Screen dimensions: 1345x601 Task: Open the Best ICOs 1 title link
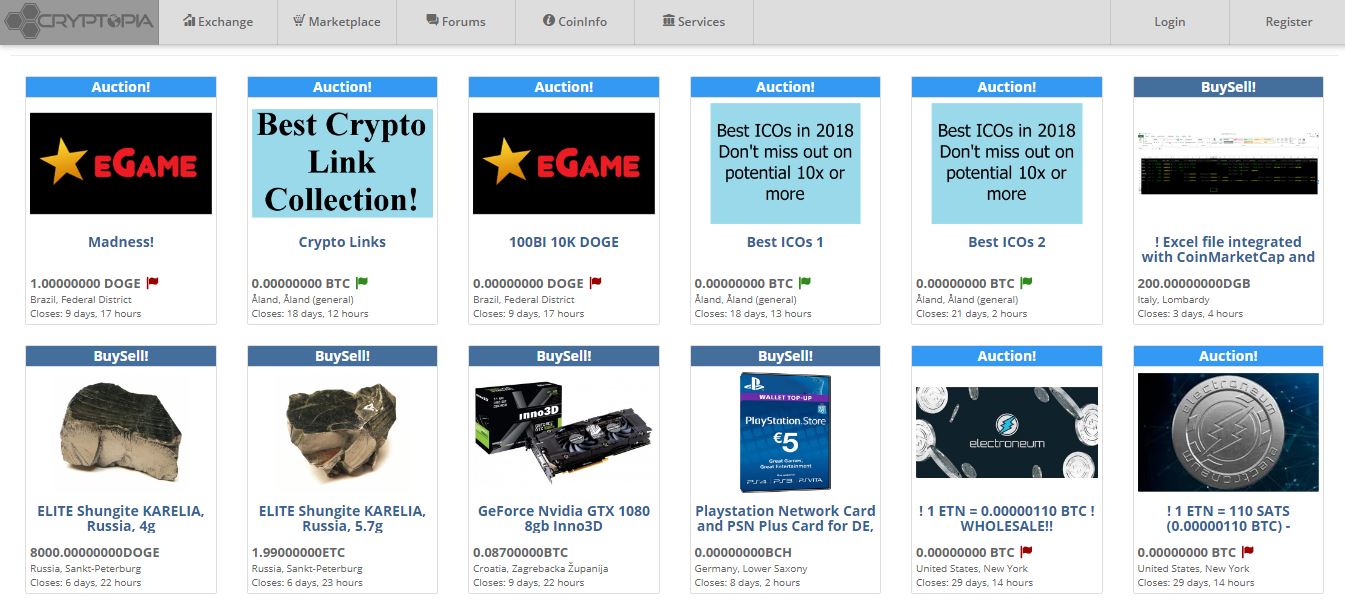coord(785,242)
